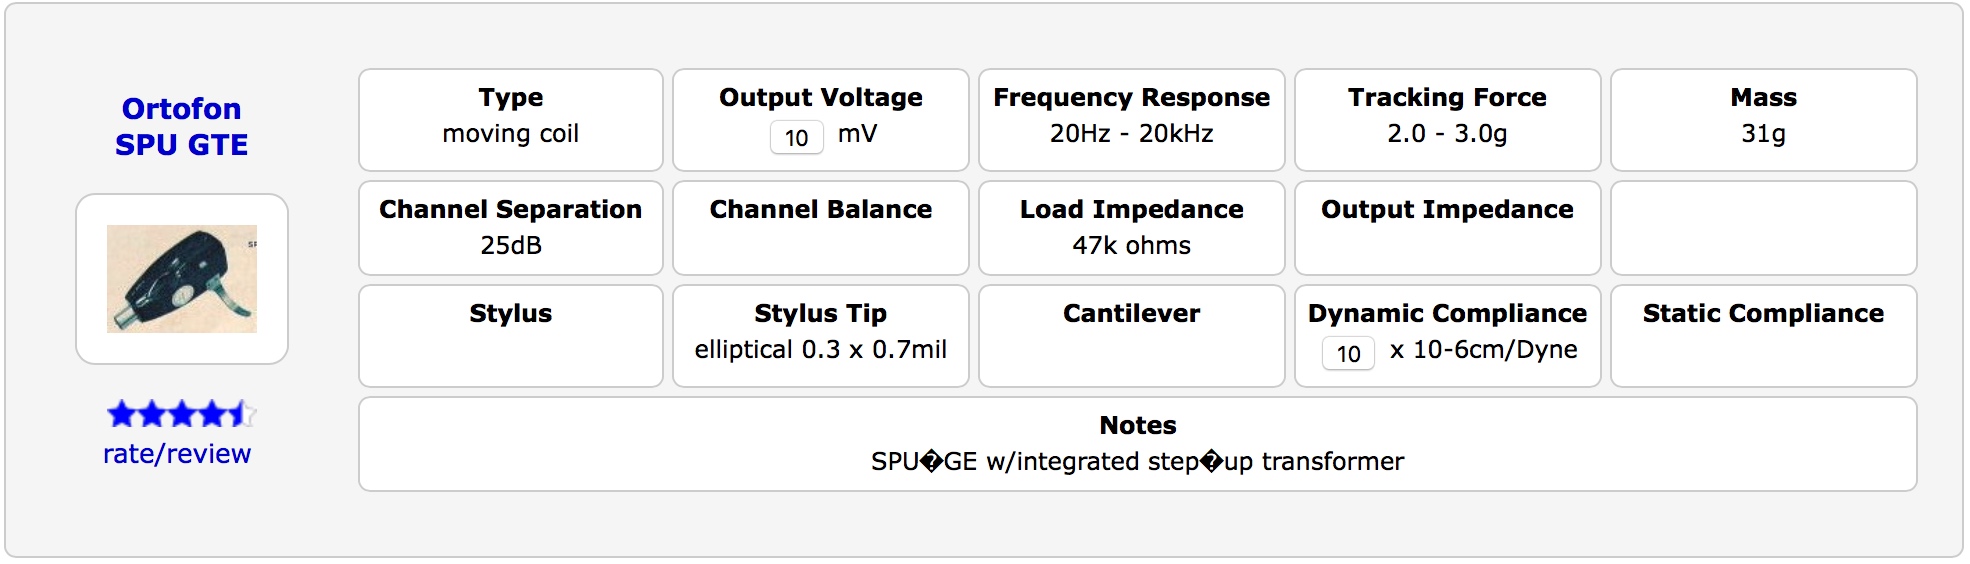The image size is (1970, 564).
Task: Click the Notes section text
Action: tap(1137, 461)
